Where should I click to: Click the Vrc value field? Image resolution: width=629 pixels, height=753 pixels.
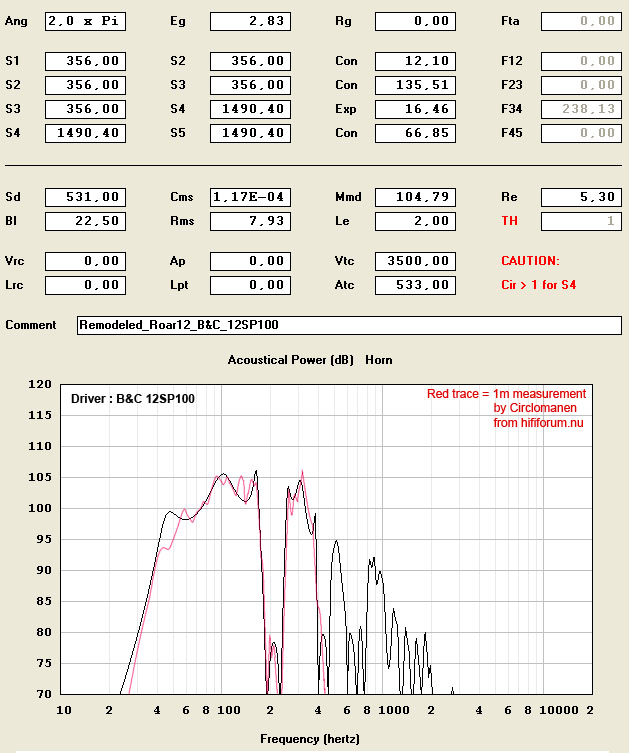pos(85,261)
